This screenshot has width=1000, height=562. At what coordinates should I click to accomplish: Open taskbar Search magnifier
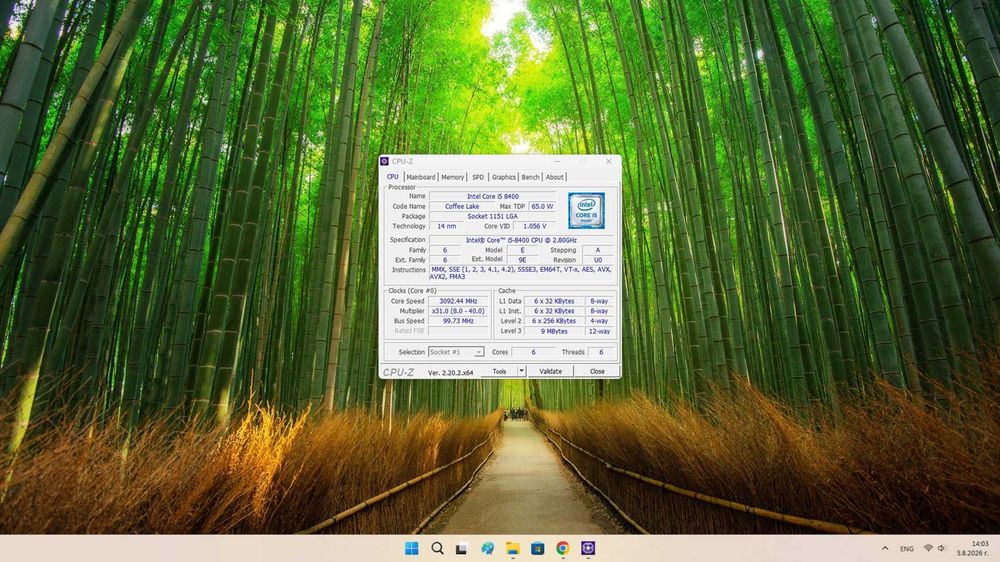point(437,548)
